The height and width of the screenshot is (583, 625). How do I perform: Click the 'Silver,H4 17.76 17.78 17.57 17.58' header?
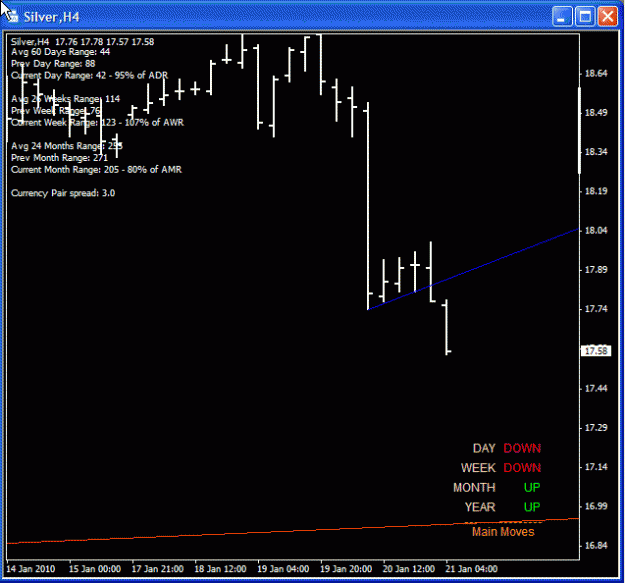point(83,42)
